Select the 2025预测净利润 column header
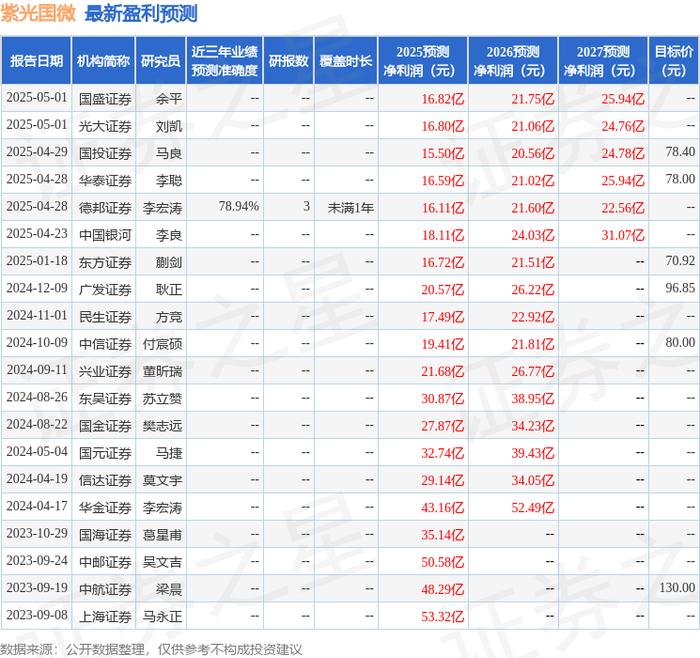Viewport: 700px width, 658px height. coord(423,61)
